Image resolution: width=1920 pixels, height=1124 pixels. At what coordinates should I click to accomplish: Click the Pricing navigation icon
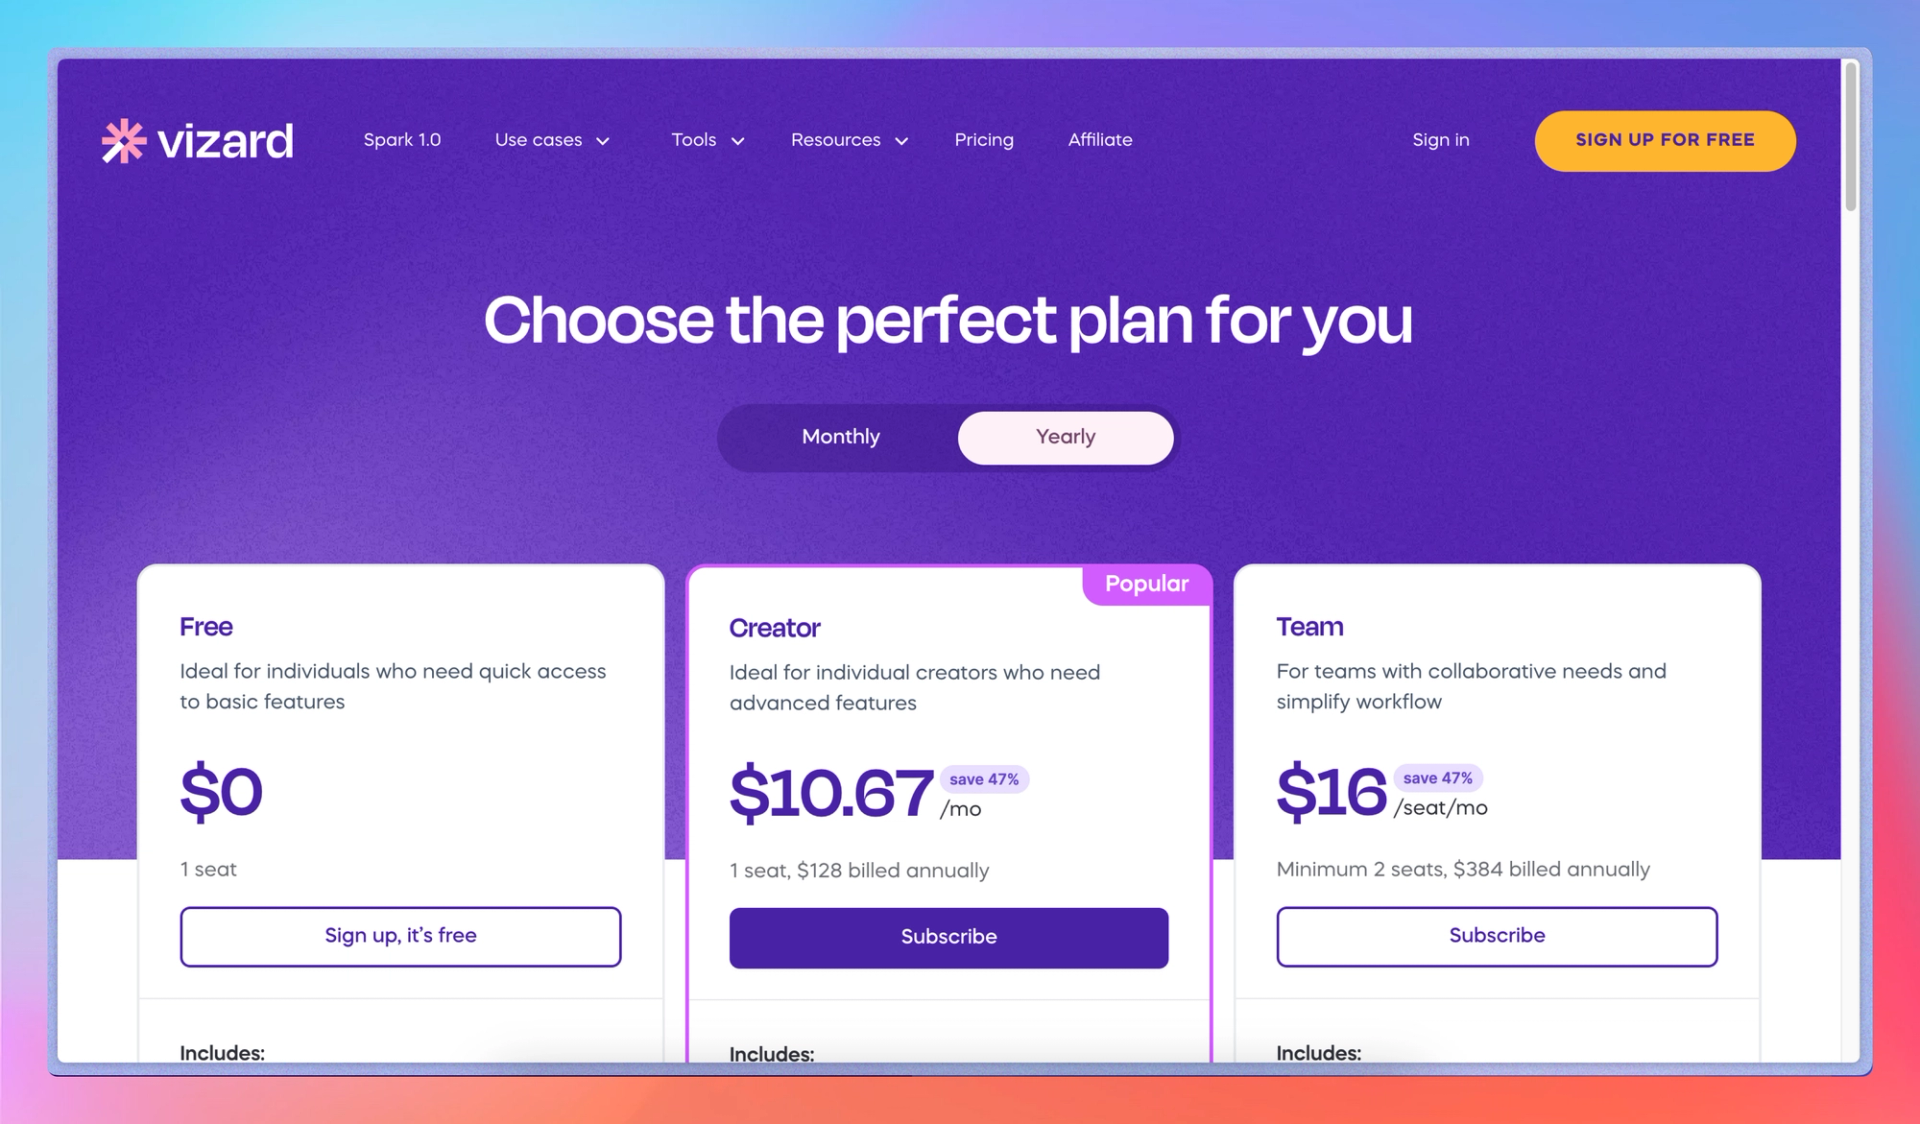tap(985, 139)
